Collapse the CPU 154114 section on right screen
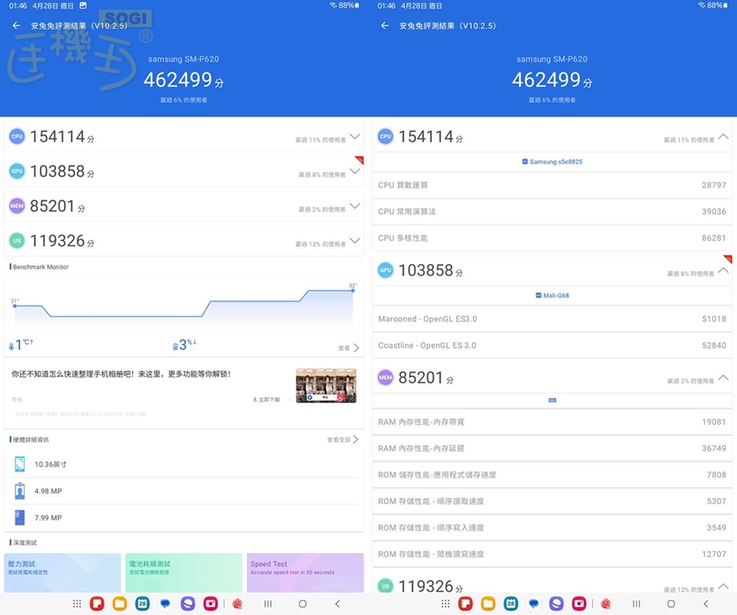The height and width of the screenshot is (615, 737). pyautogui.click(x=724, y=137)
